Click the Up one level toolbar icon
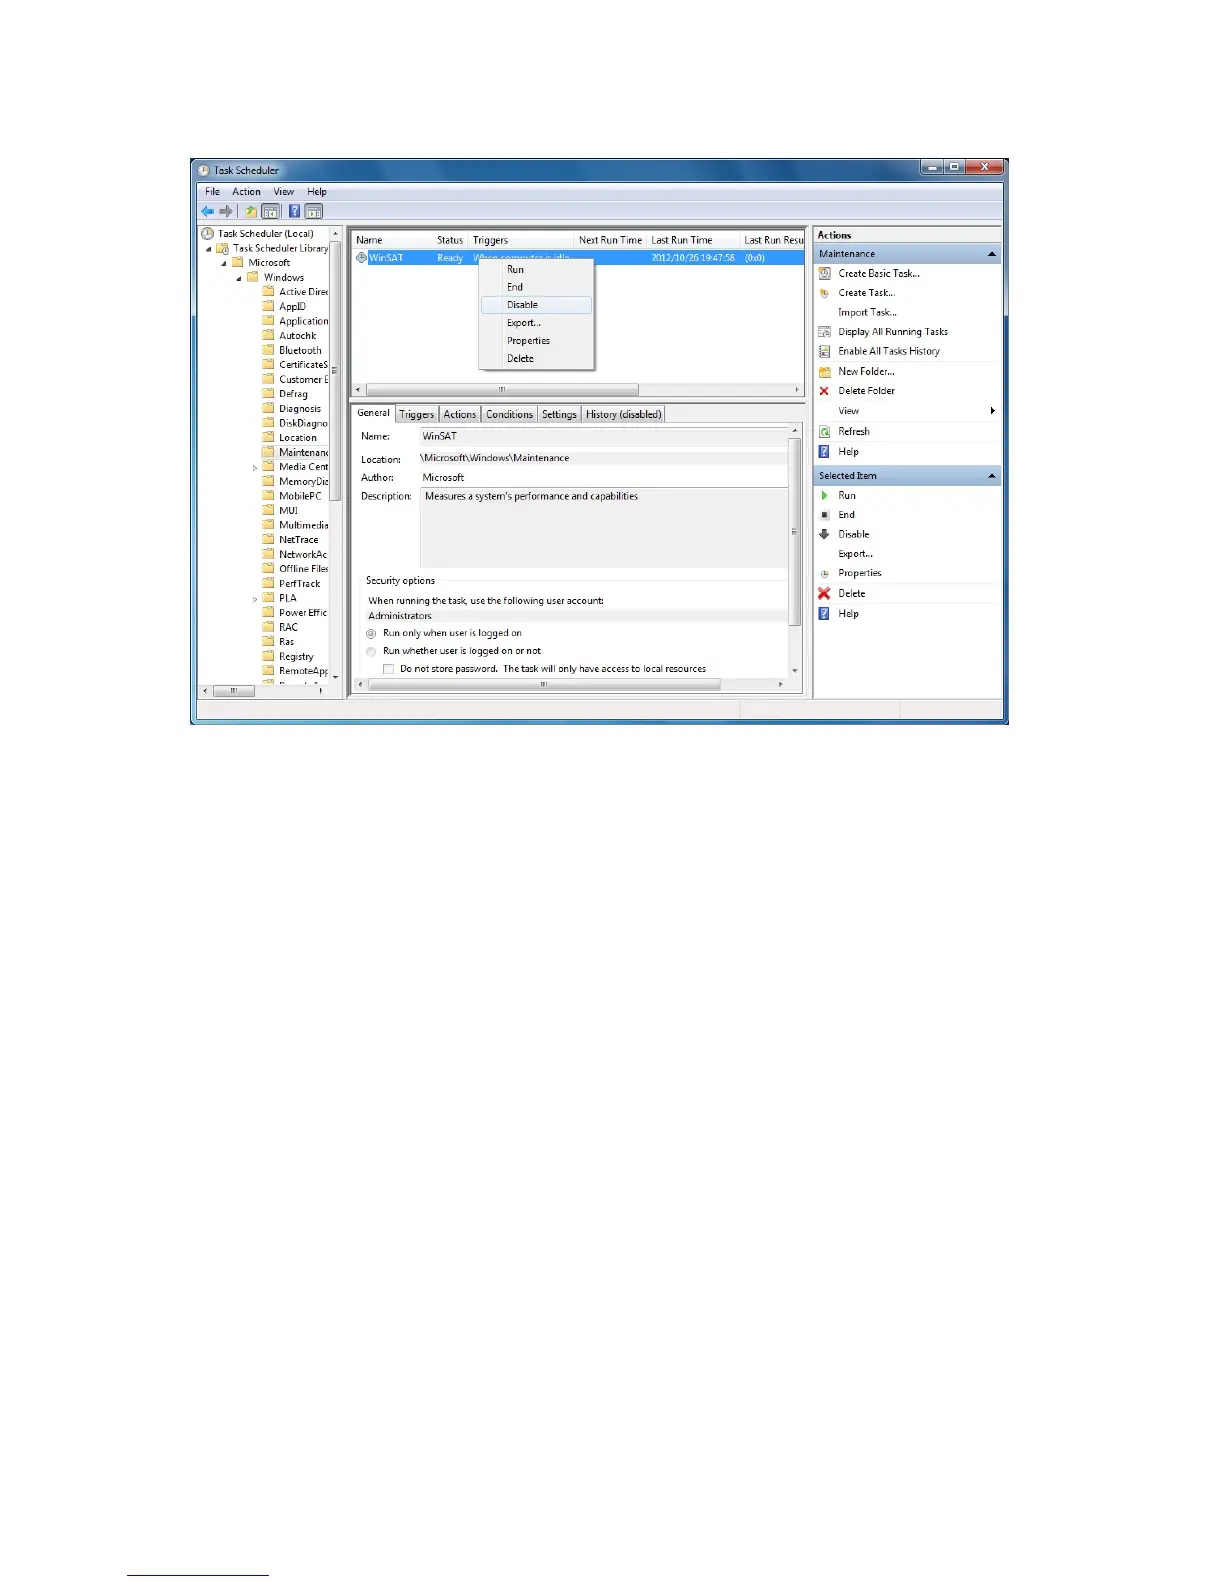This screenshot has height=1584, width=1224. (x=251, y=211)
